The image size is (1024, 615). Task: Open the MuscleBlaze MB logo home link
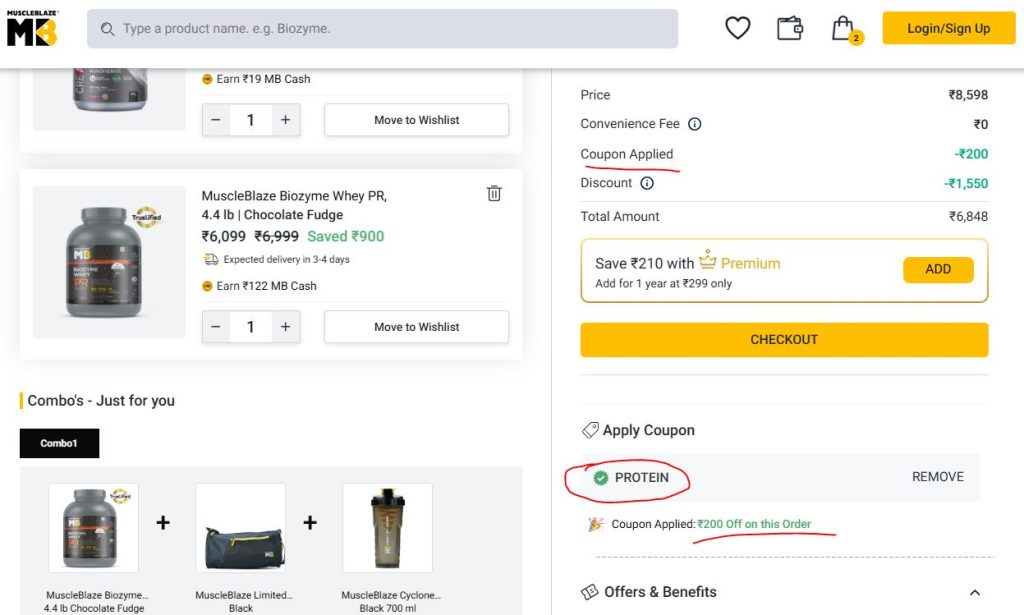[32, 29]
